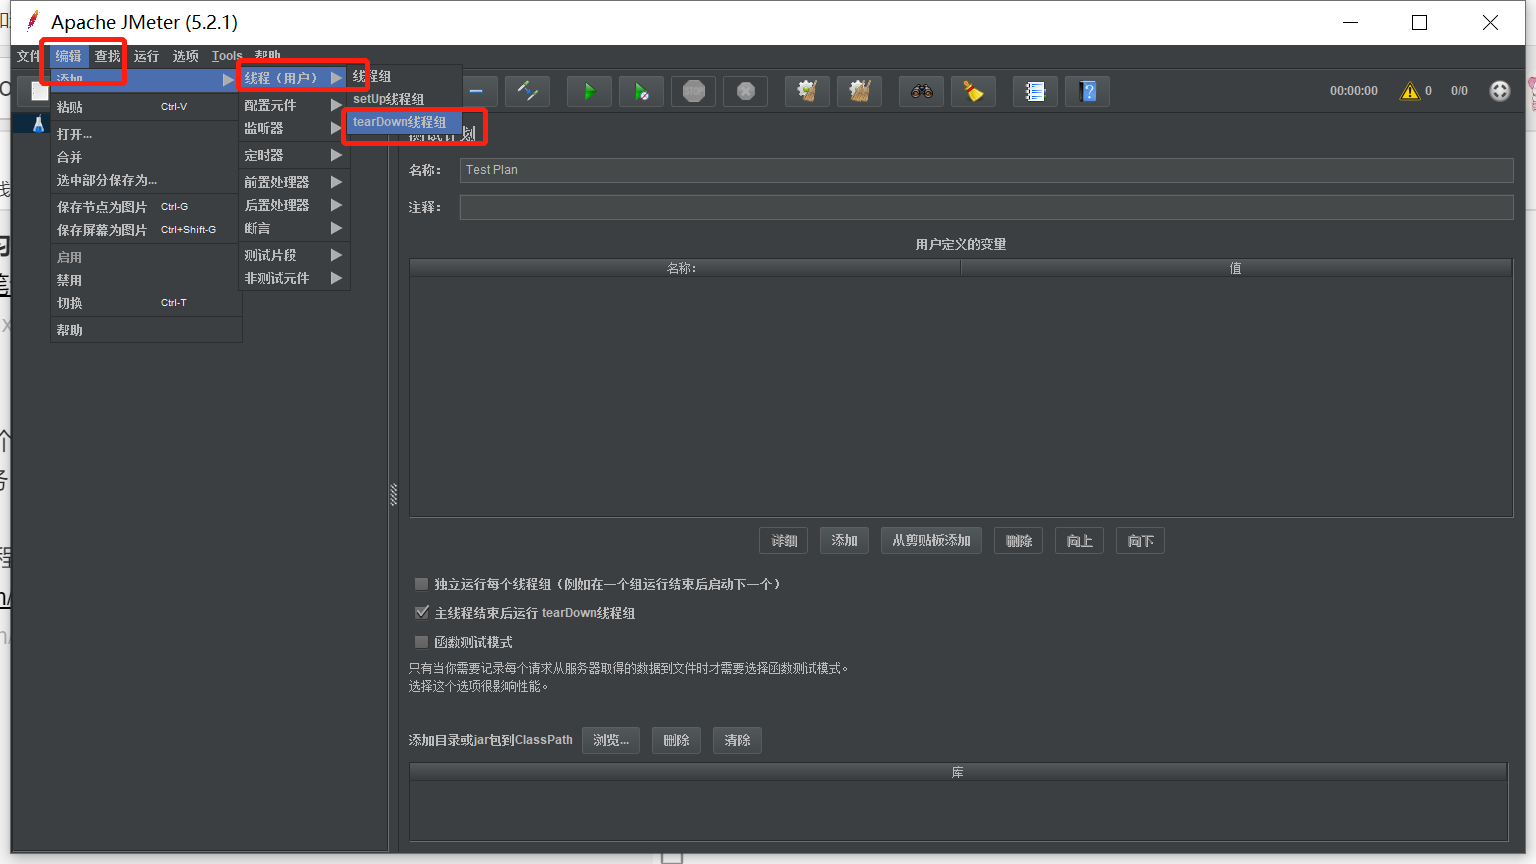Select 打开... menu entry
1536x864 pixels.
pyautogui.click(x=146, y=134)
